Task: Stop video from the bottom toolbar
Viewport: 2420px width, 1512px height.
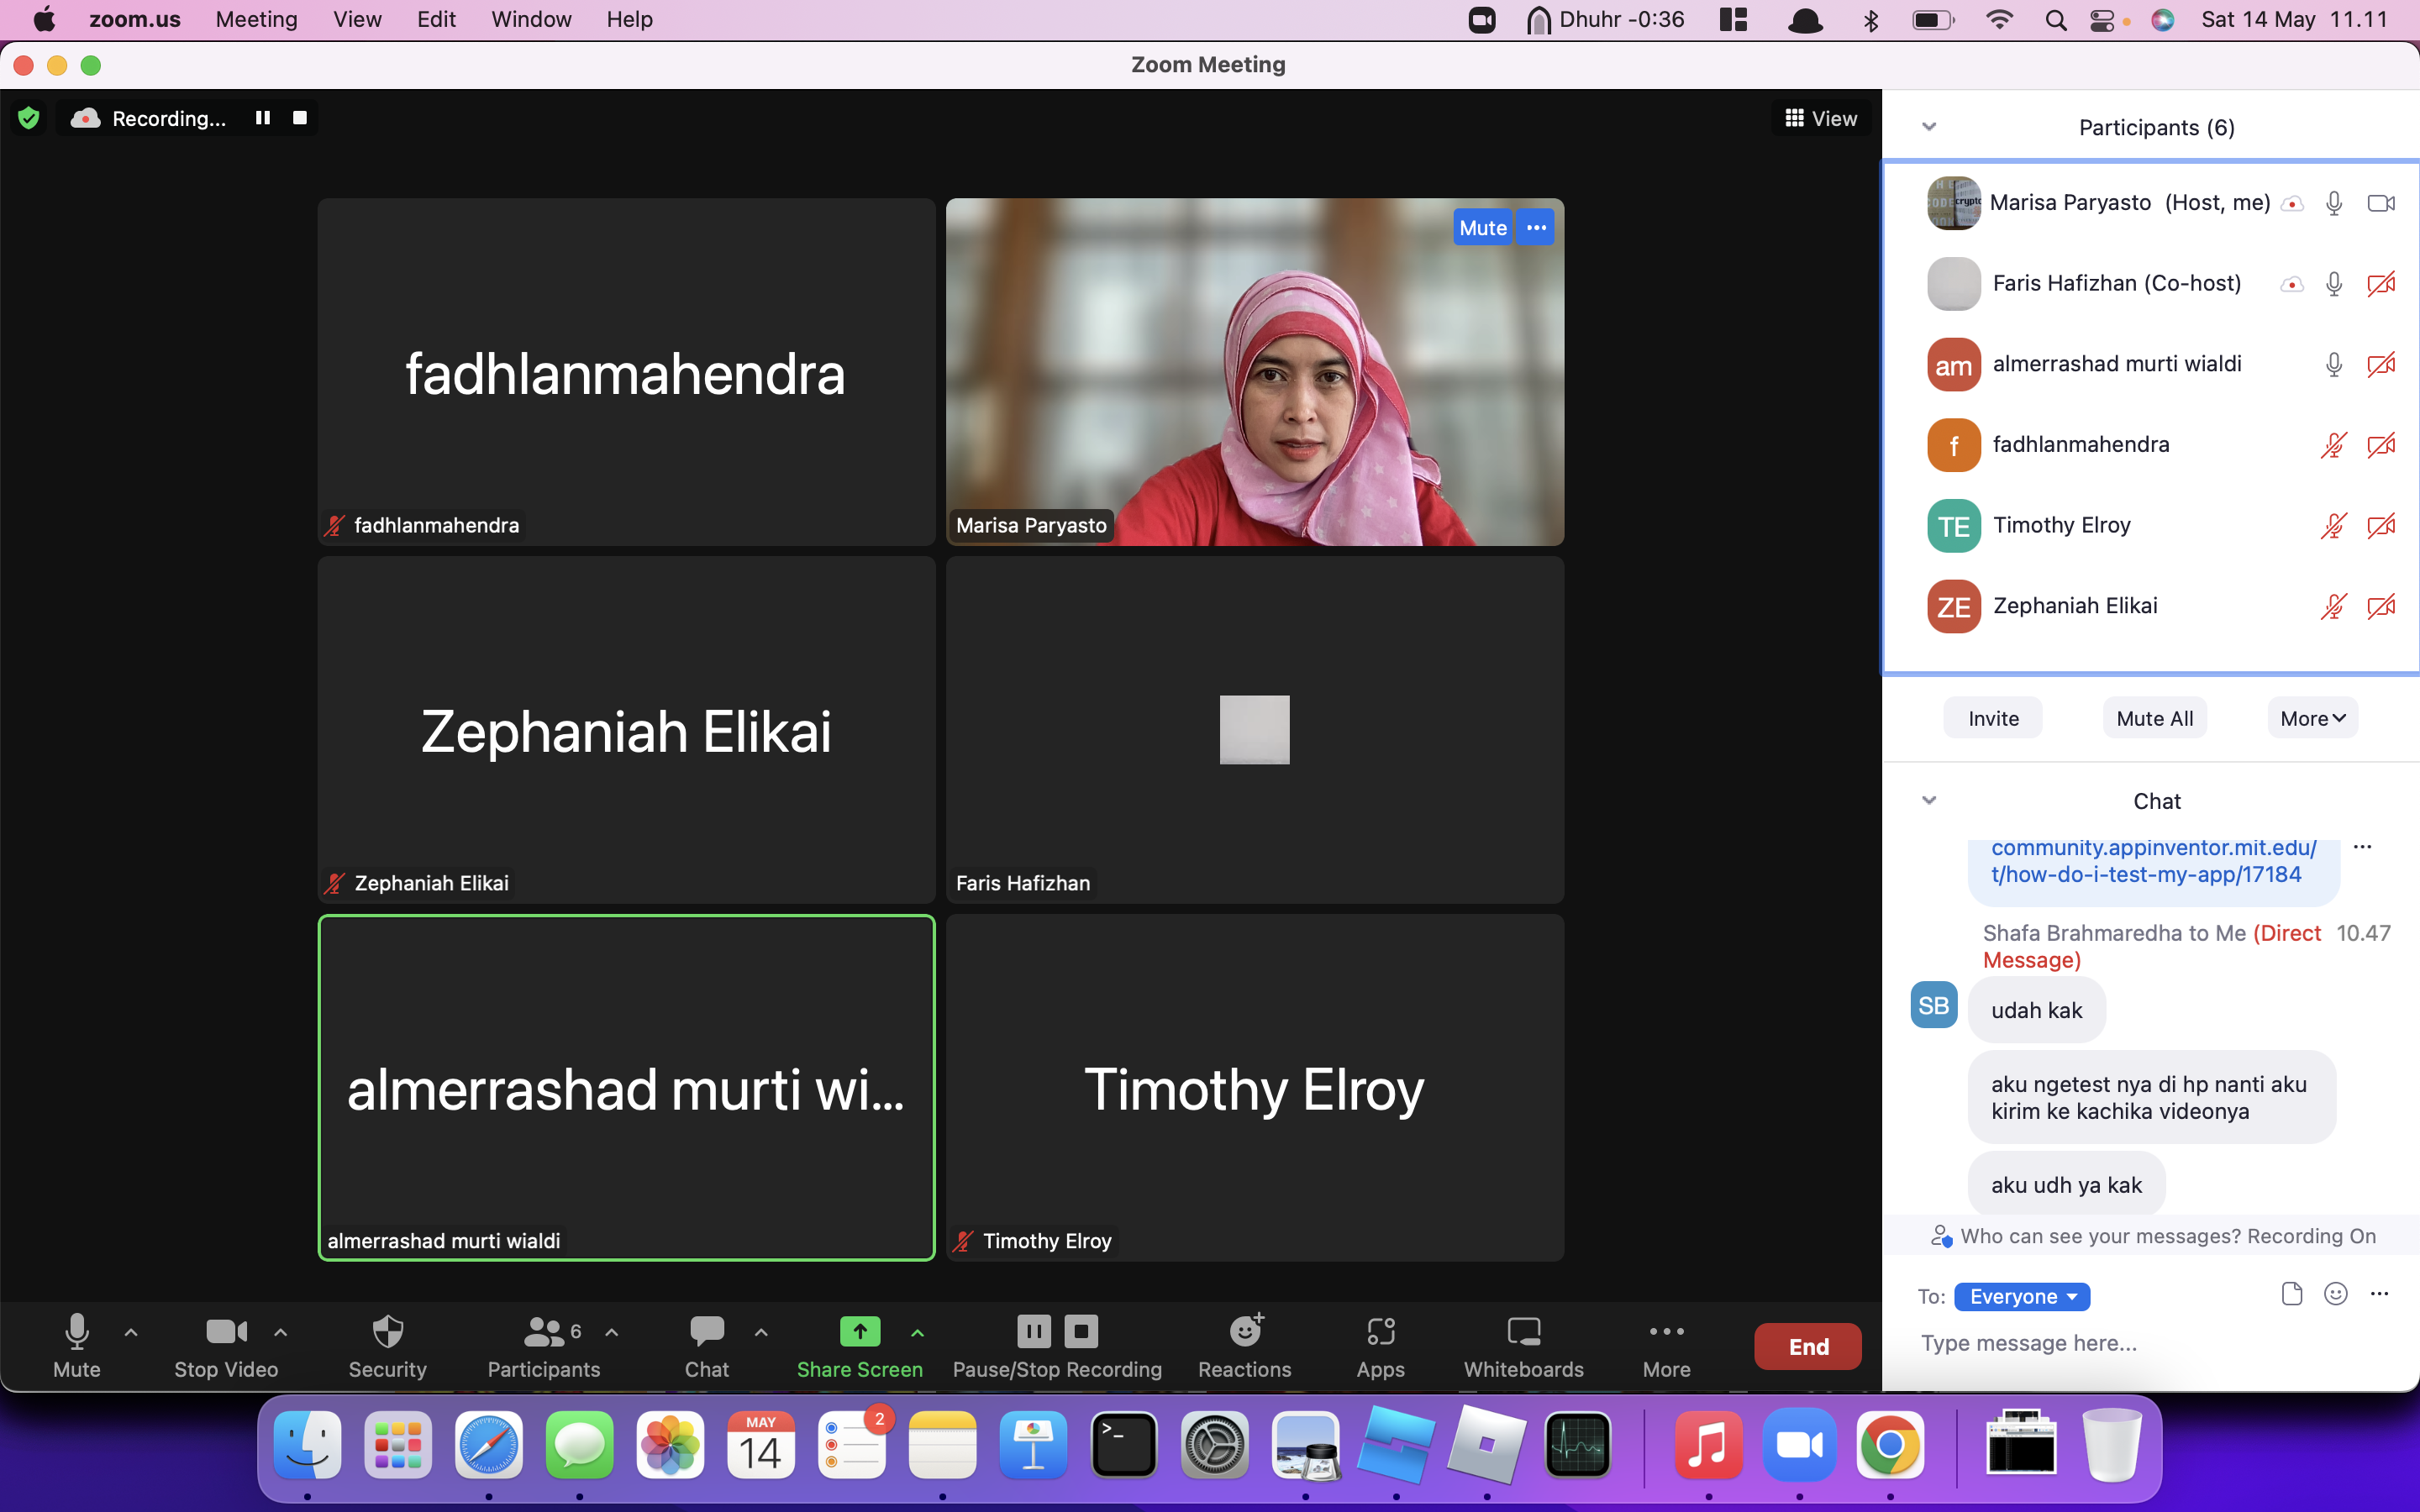Action: click(226, 1346)
